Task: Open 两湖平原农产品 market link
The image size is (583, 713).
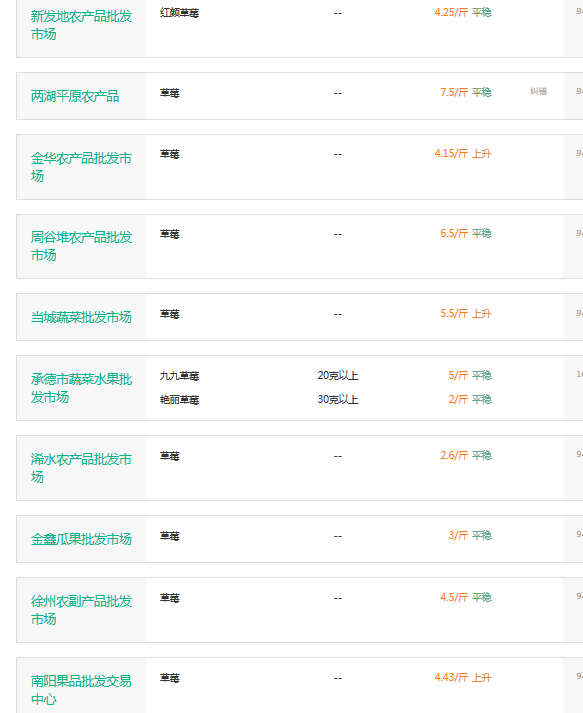Action: 75,96
